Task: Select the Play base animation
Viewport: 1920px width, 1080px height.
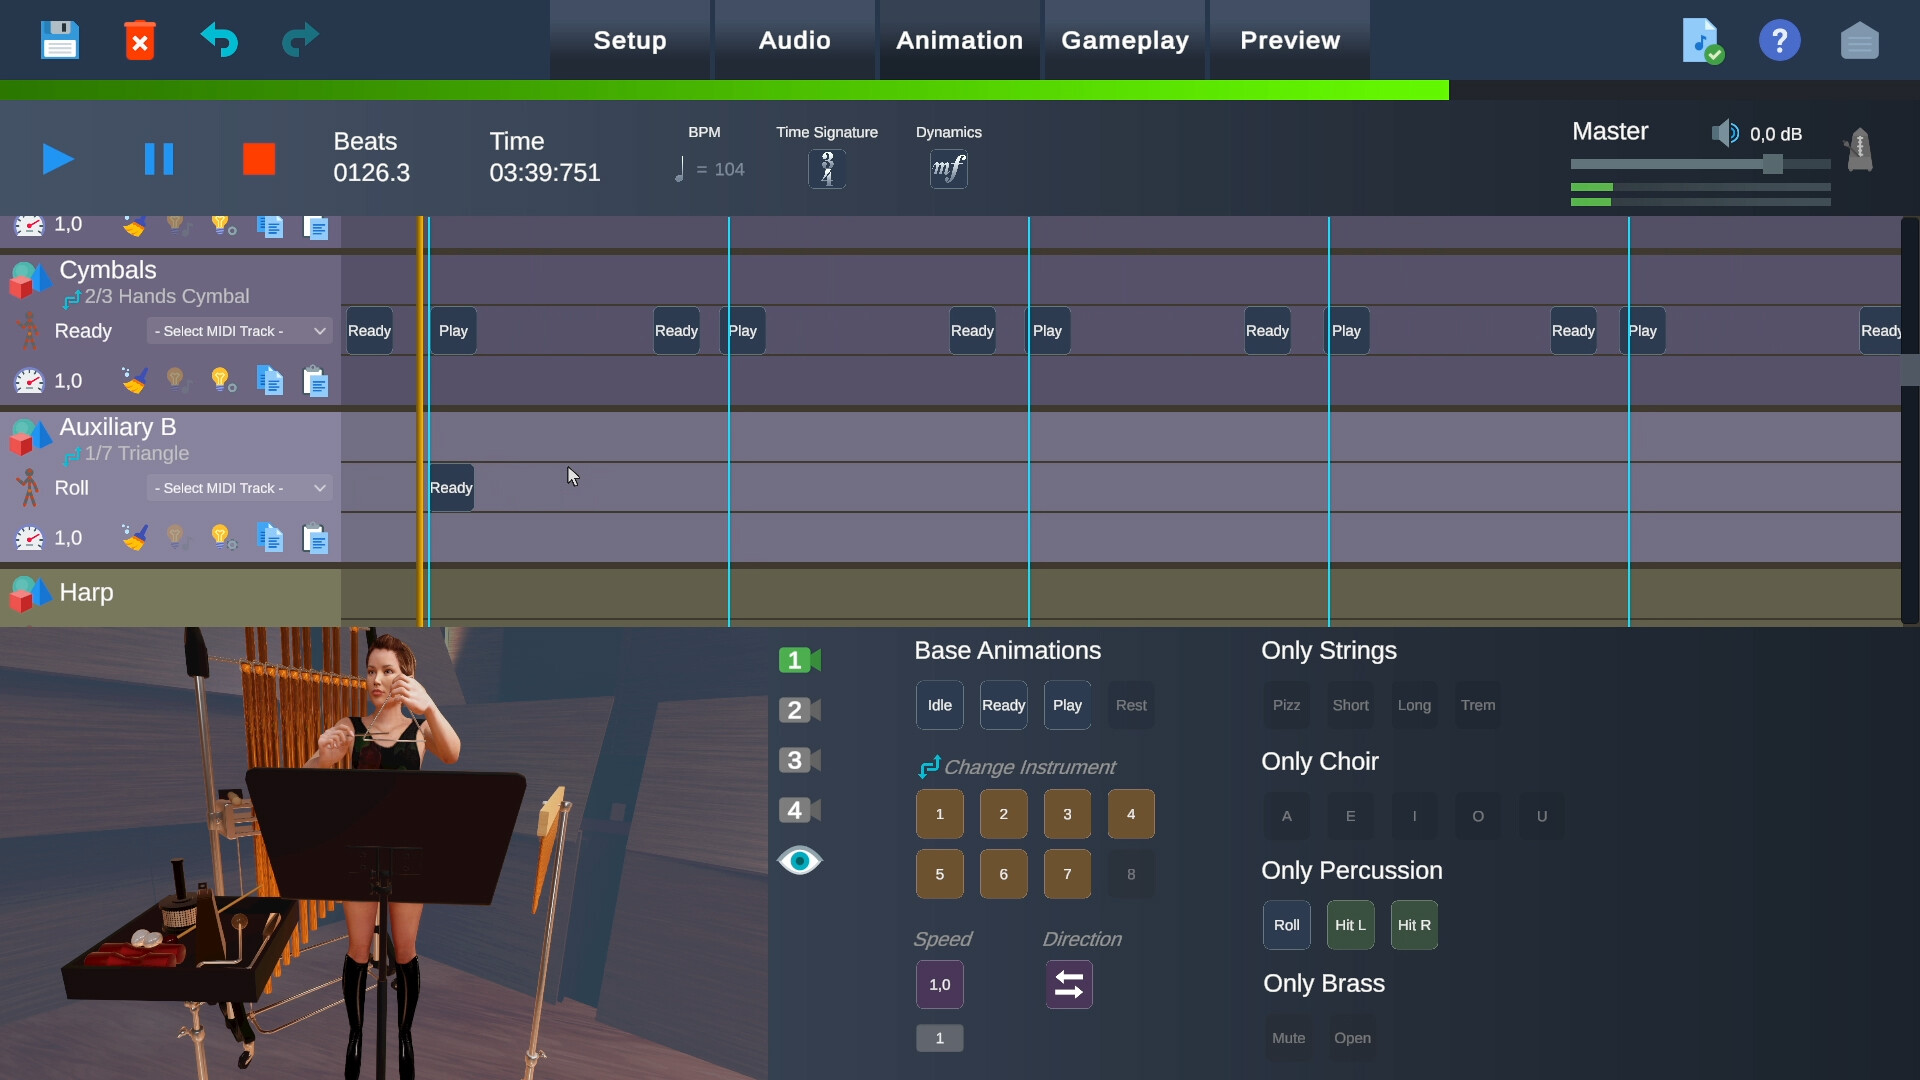Action: 1066,704
